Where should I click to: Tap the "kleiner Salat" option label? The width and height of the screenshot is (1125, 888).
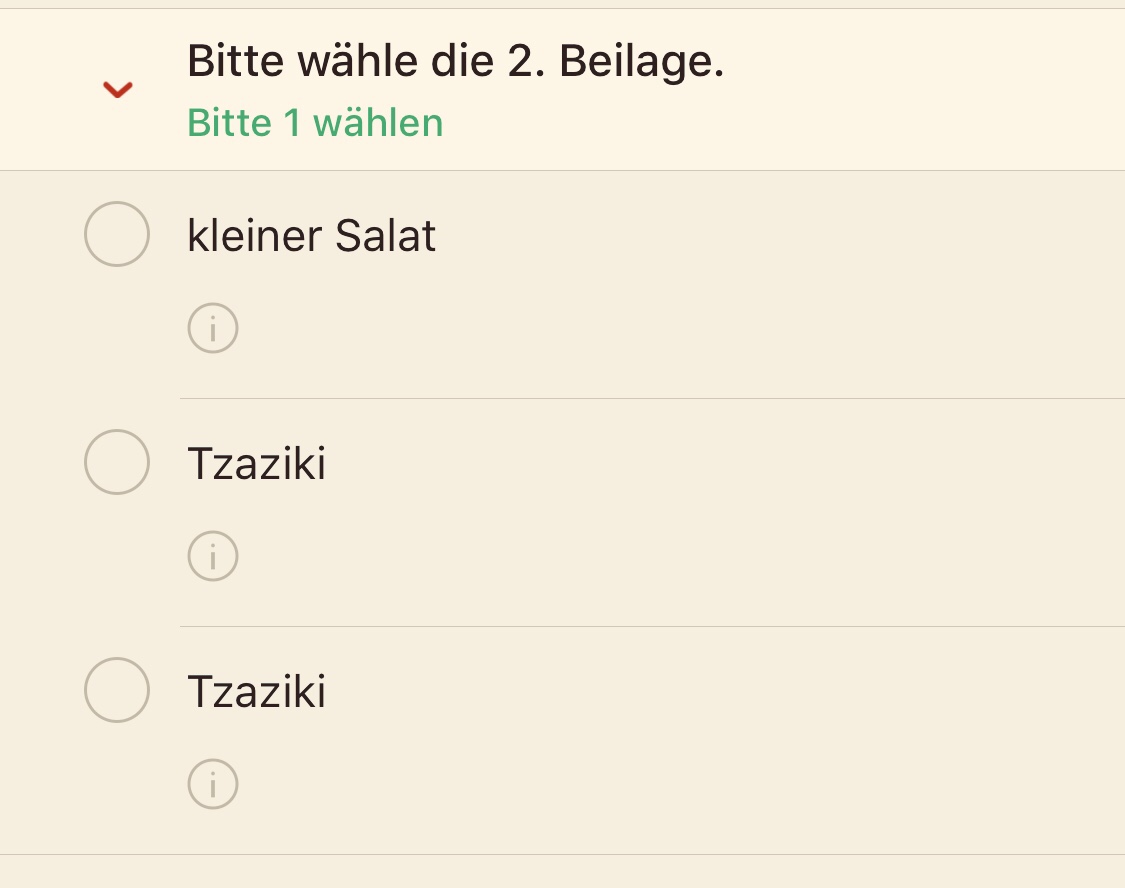click(311, 236)
